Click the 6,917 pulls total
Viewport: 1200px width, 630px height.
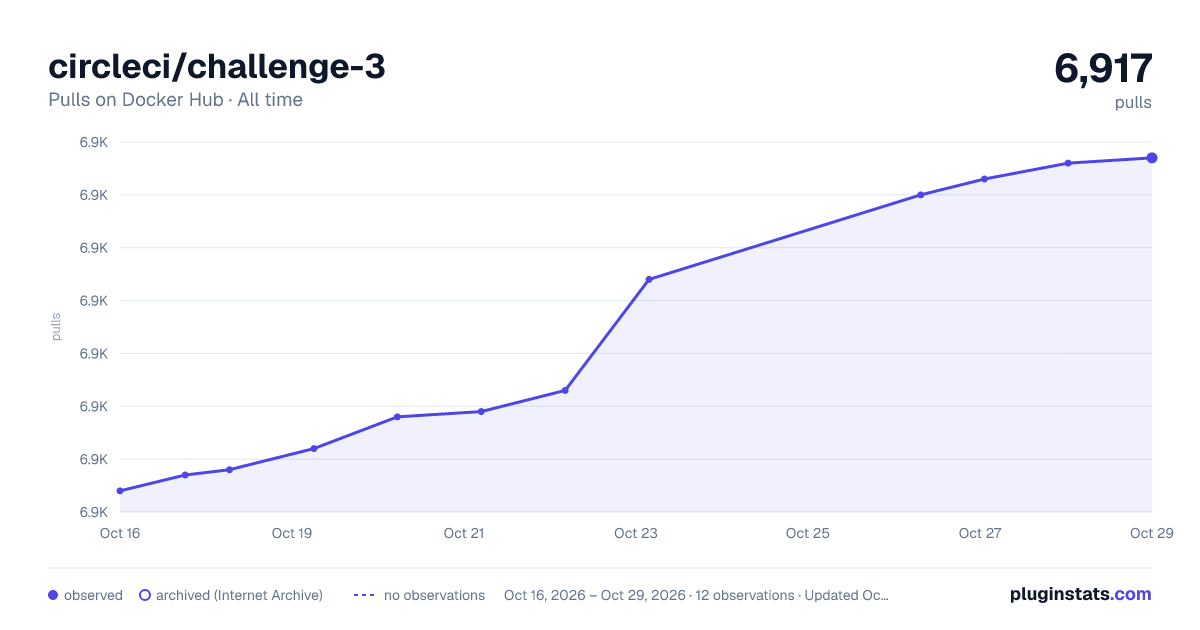tap(1103, 68)
